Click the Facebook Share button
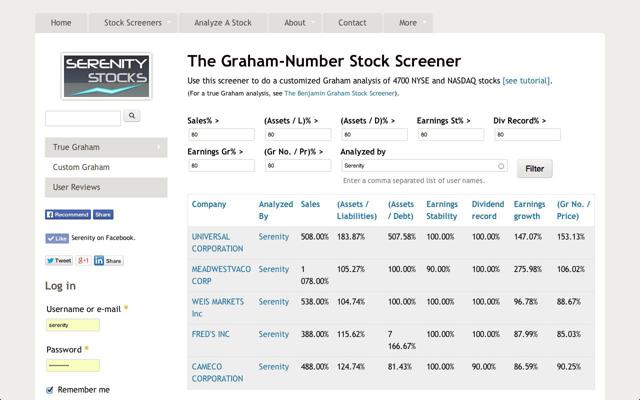 (x=103, y=215)
